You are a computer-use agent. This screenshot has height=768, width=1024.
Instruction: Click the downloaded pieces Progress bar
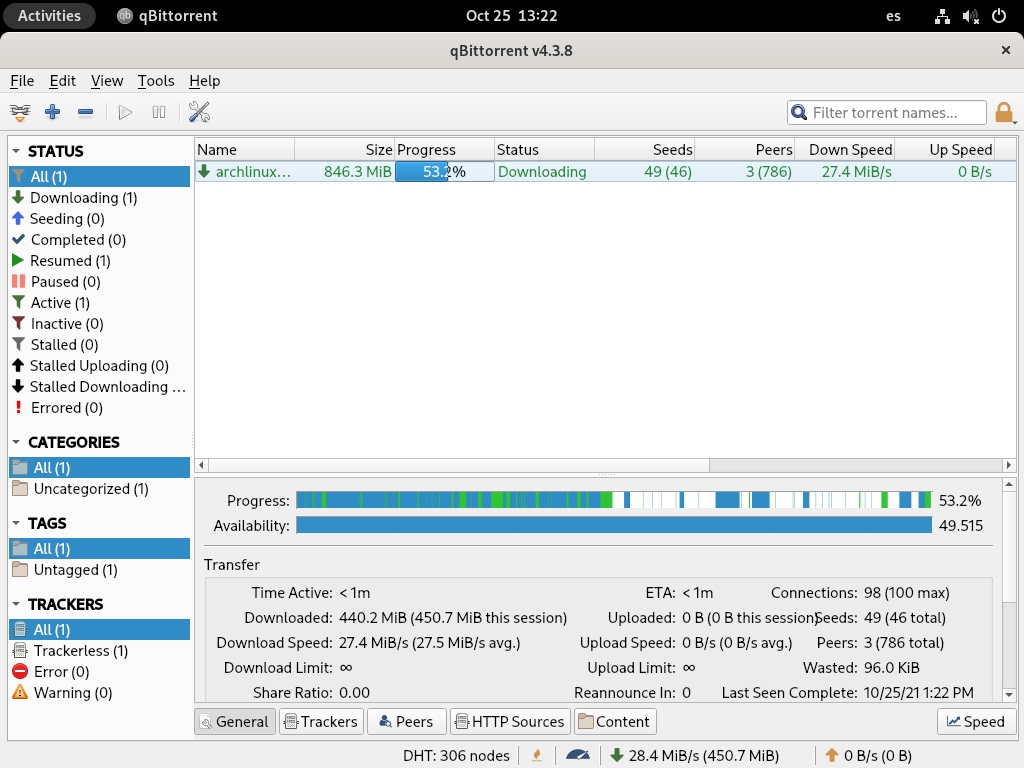point(614,500)
